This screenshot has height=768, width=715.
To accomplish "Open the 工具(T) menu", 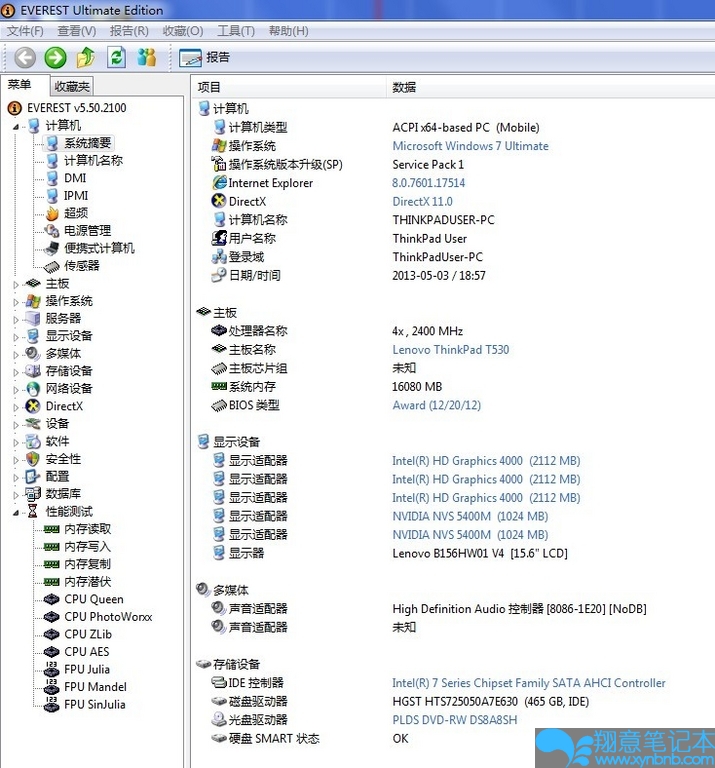I will tap(236, 31).
